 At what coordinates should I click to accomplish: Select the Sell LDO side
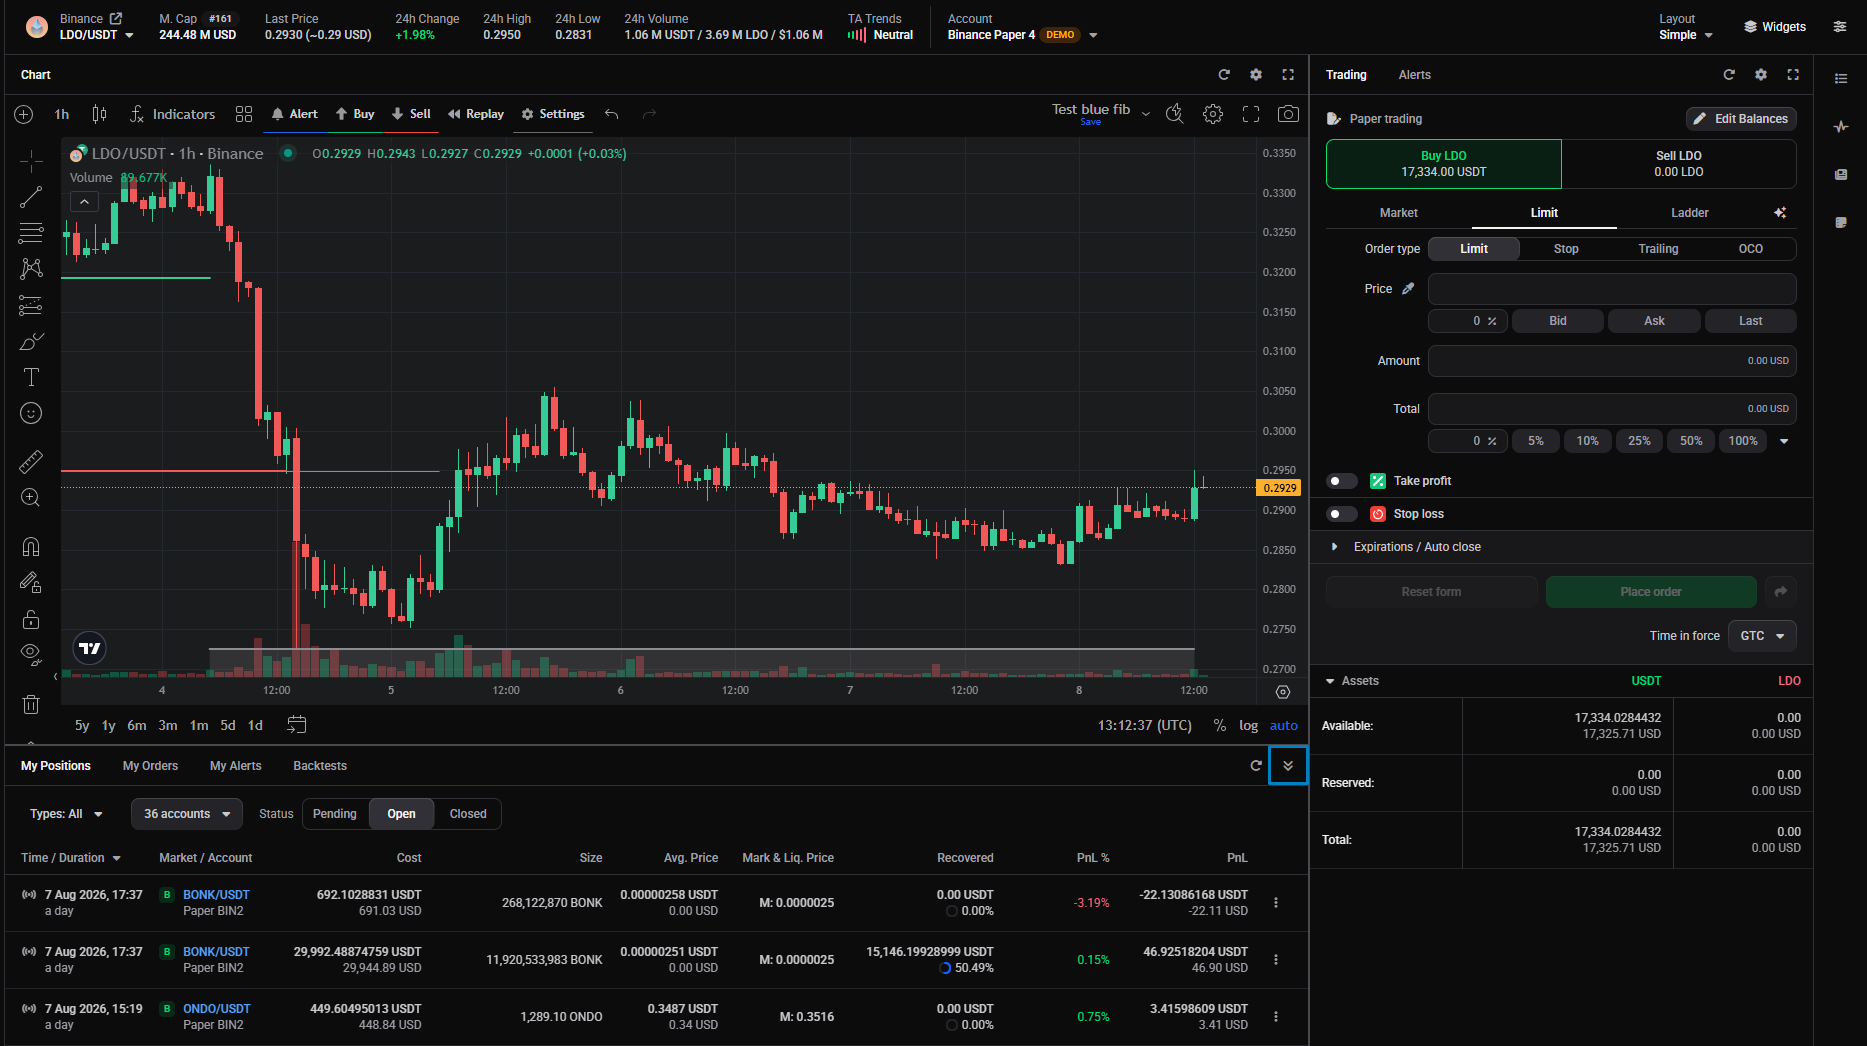coord(1679,164)
